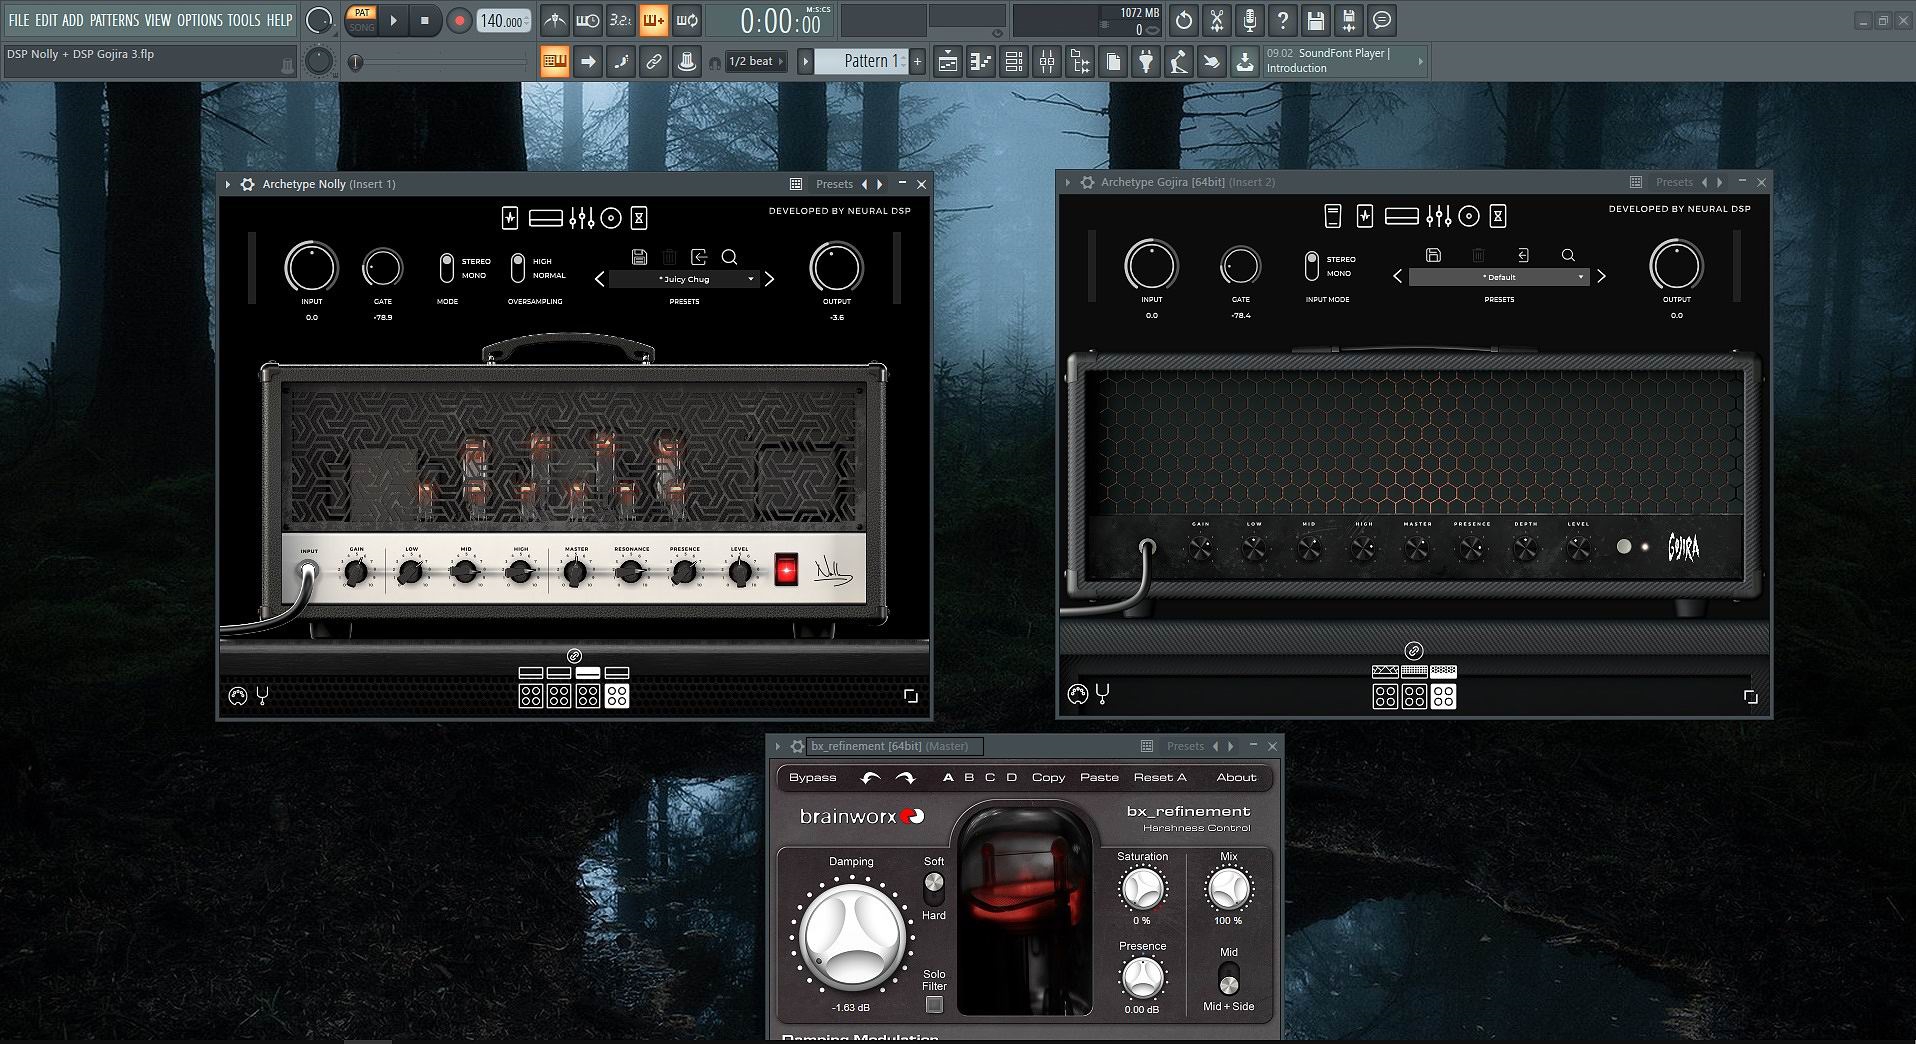Enable Solo Filter checkbox in bx_refinement
The width and height of the screenshot is (1916, 1044).
[934, 1004]
